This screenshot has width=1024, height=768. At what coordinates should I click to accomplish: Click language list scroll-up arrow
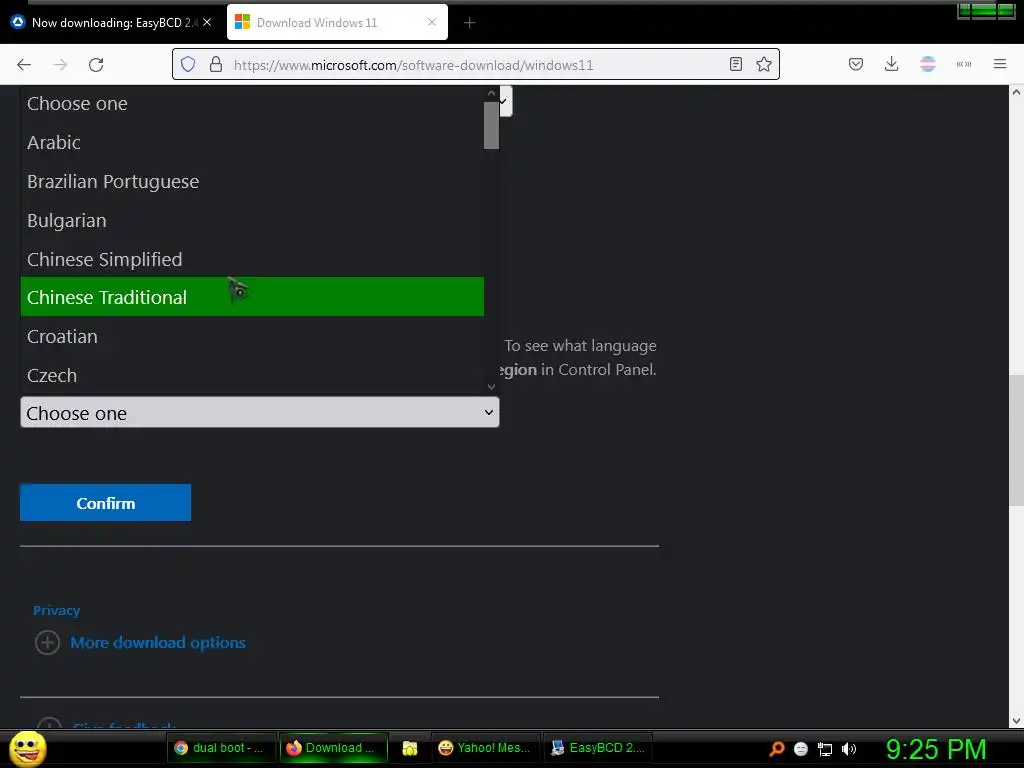[x=491, y=93]
